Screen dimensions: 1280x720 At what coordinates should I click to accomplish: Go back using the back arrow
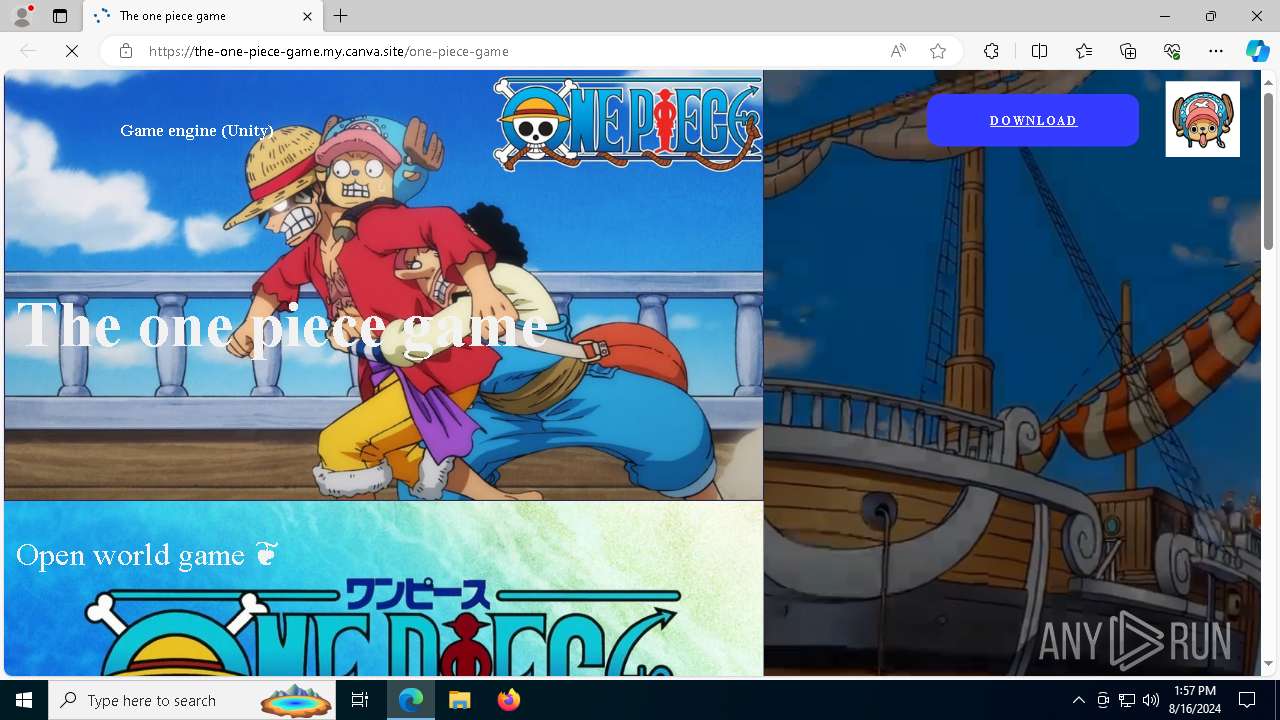pos(28,51)
